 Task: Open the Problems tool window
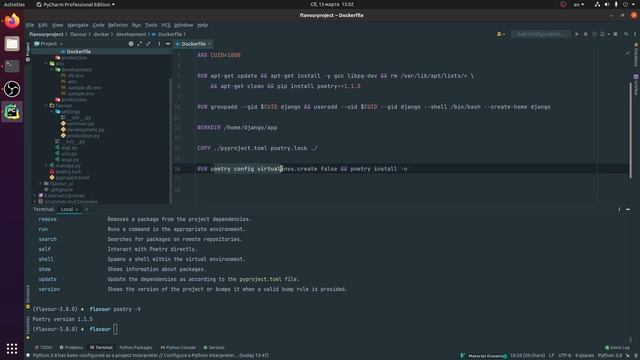71,348
